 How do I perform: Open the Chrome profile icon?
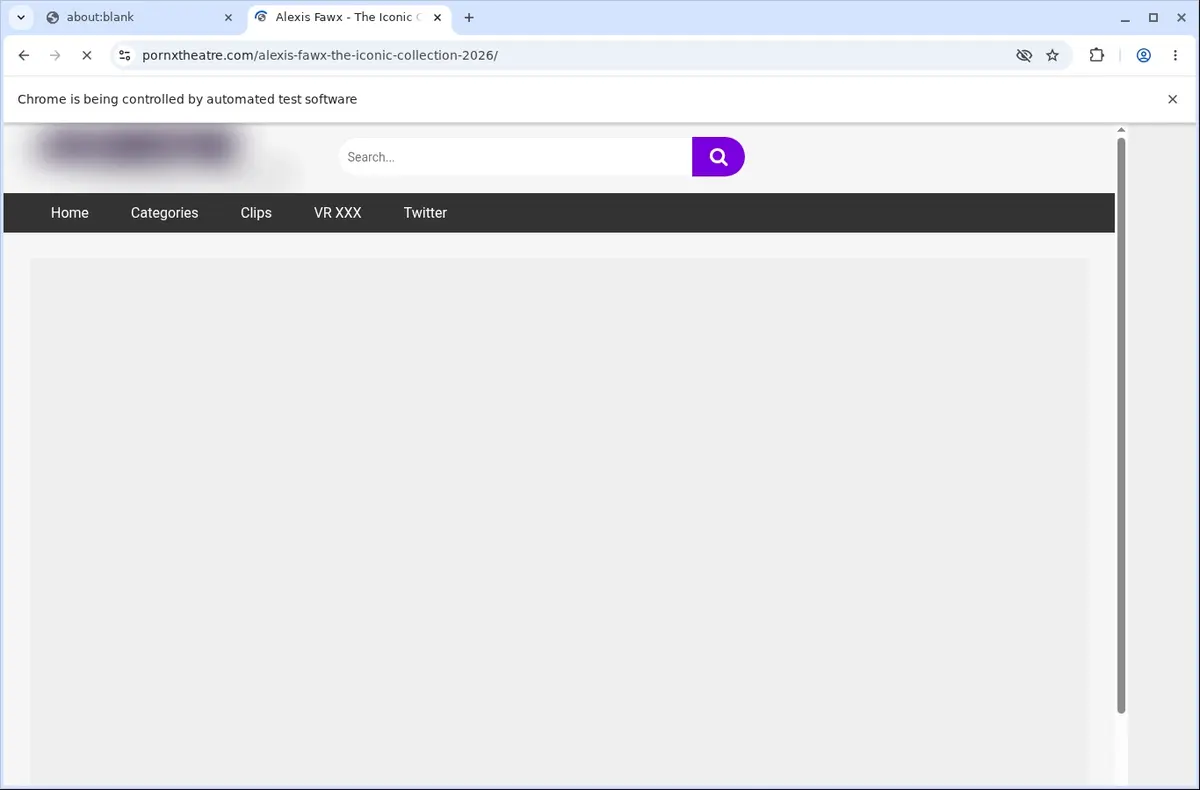coord(1143,56)
